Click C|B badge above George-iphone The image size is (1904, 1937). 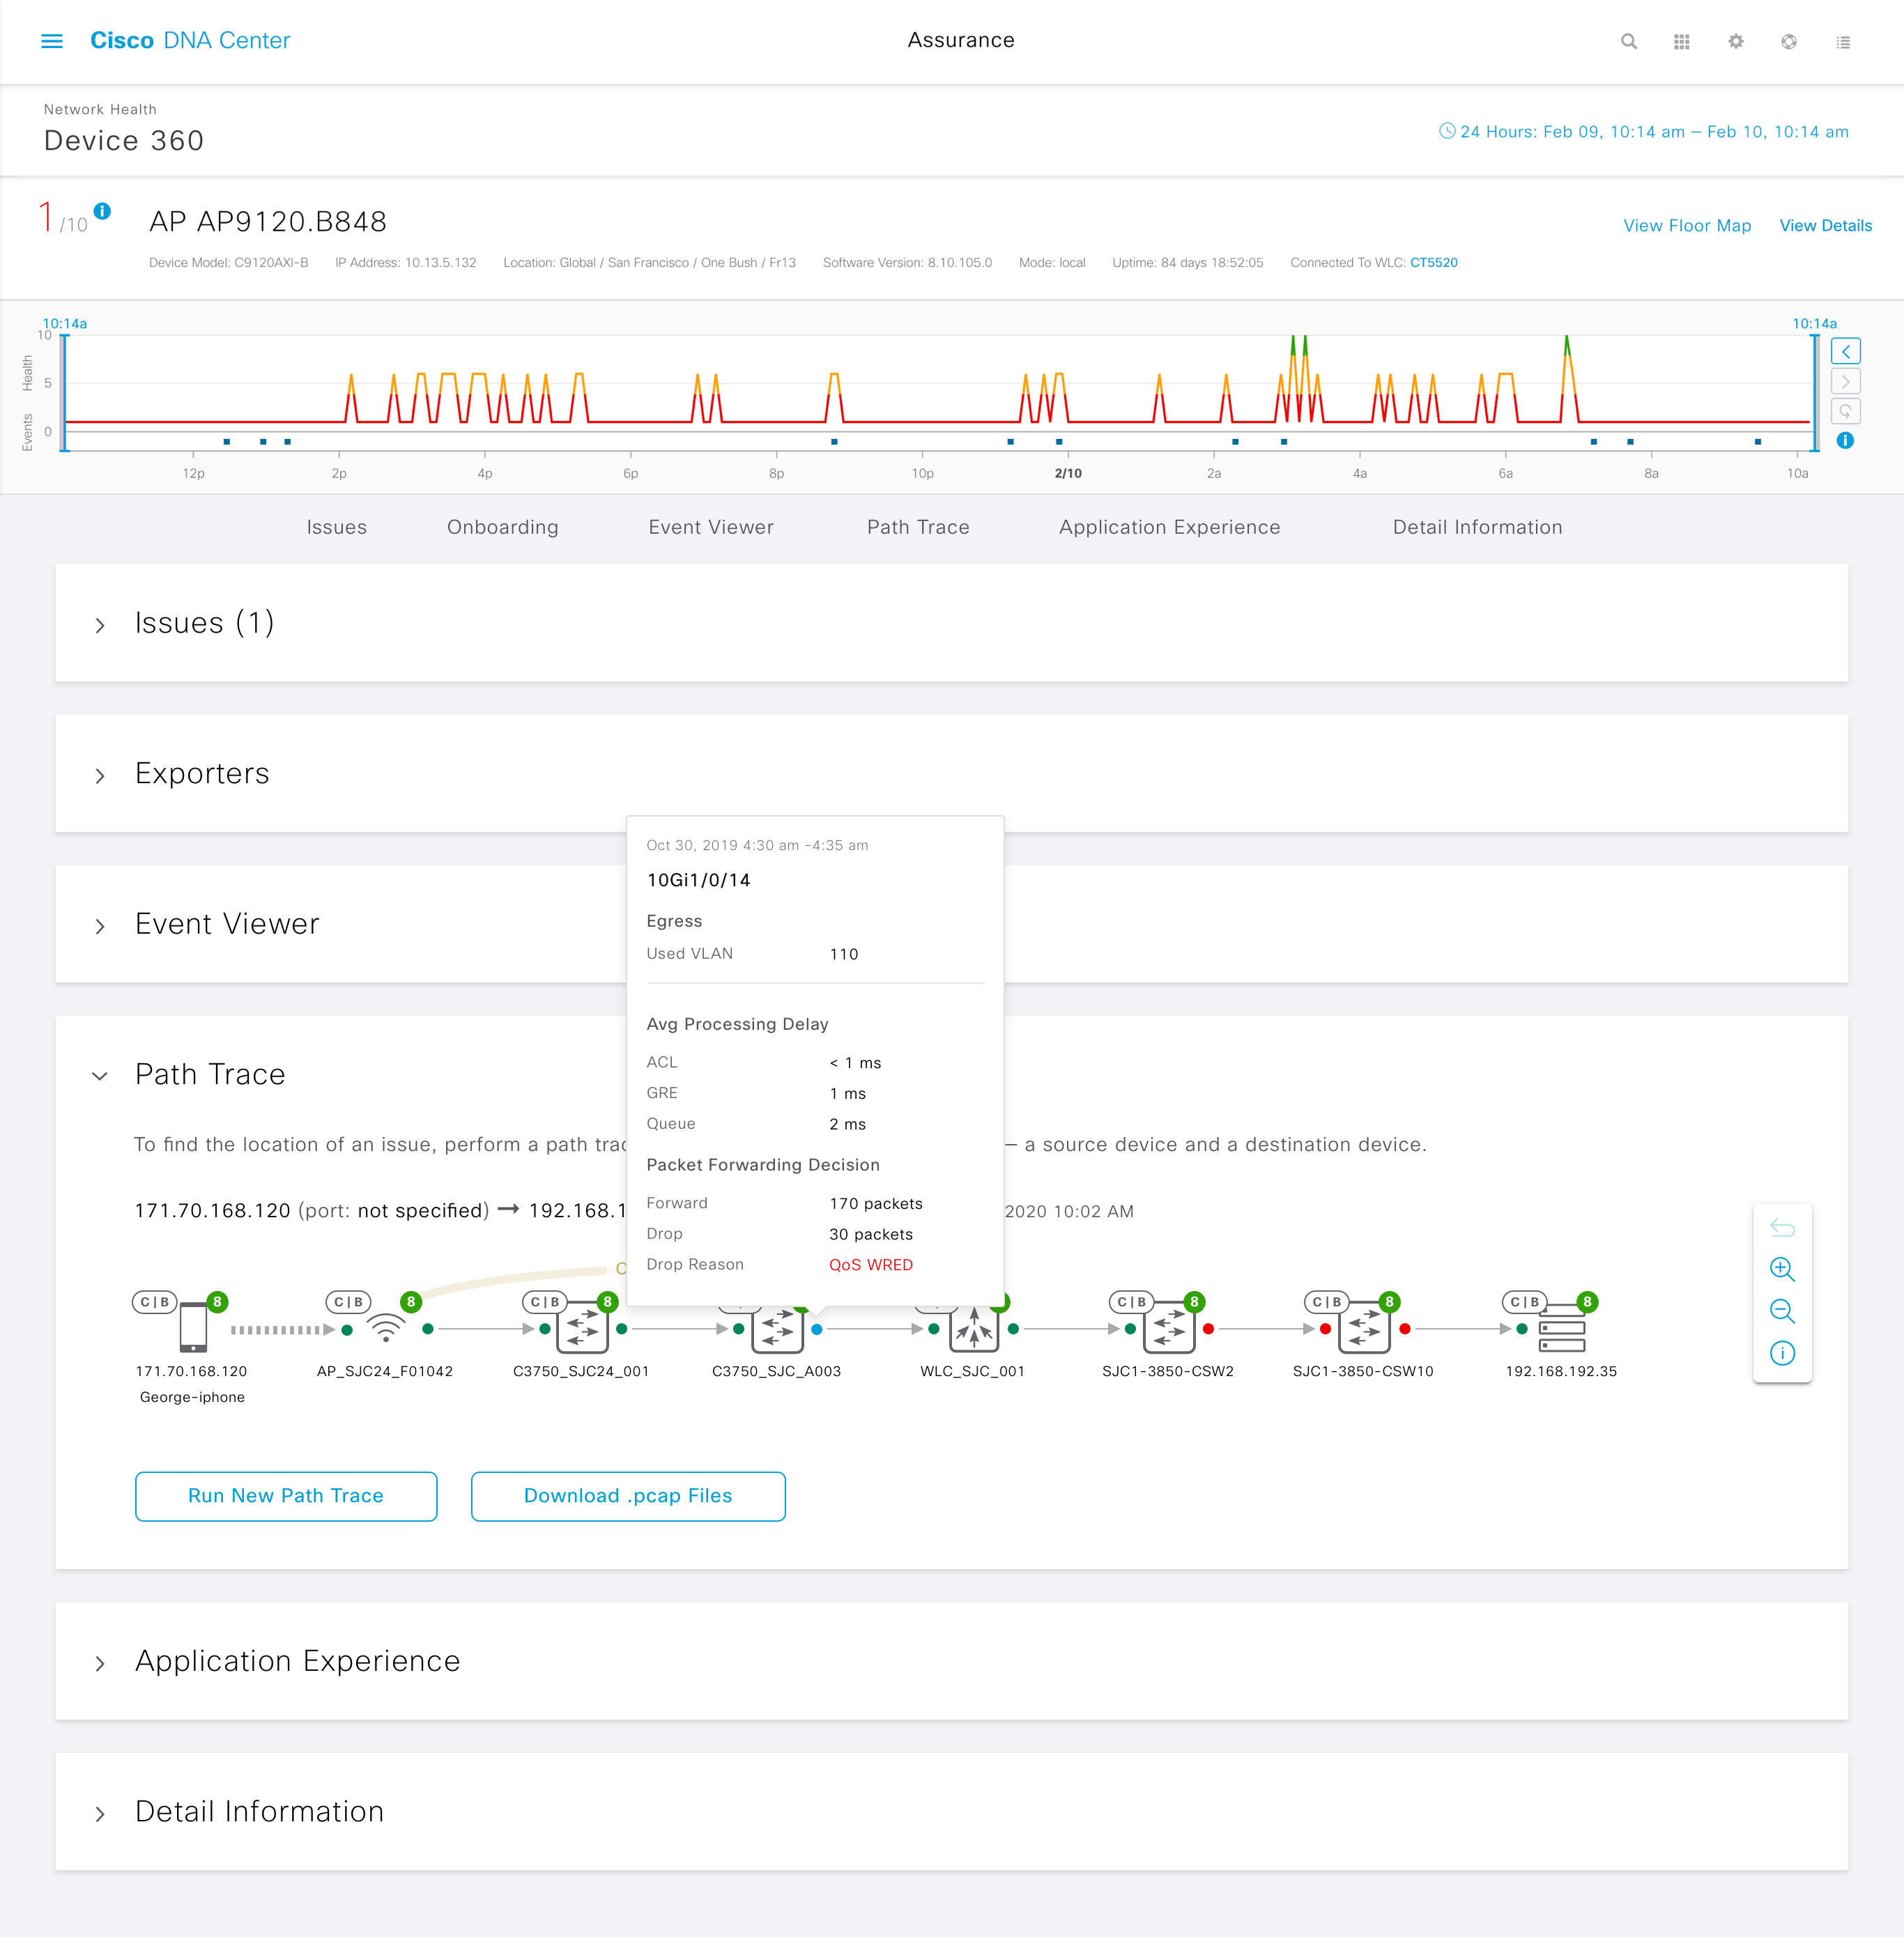click(x=155, y=1302)
